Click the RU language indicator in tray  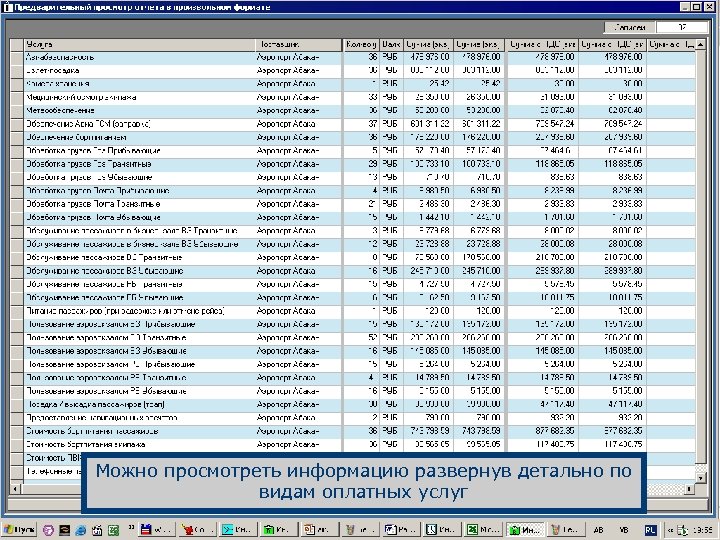[650, 530]
